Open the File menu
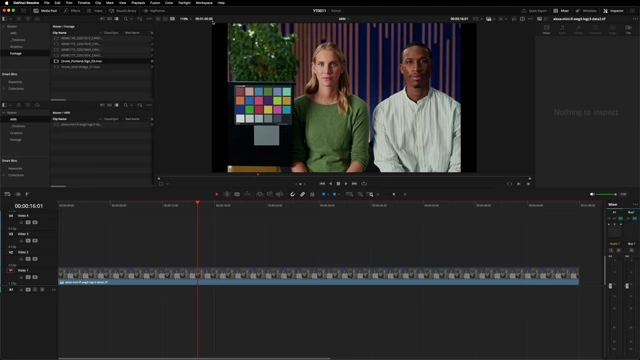 click(47, 3)
